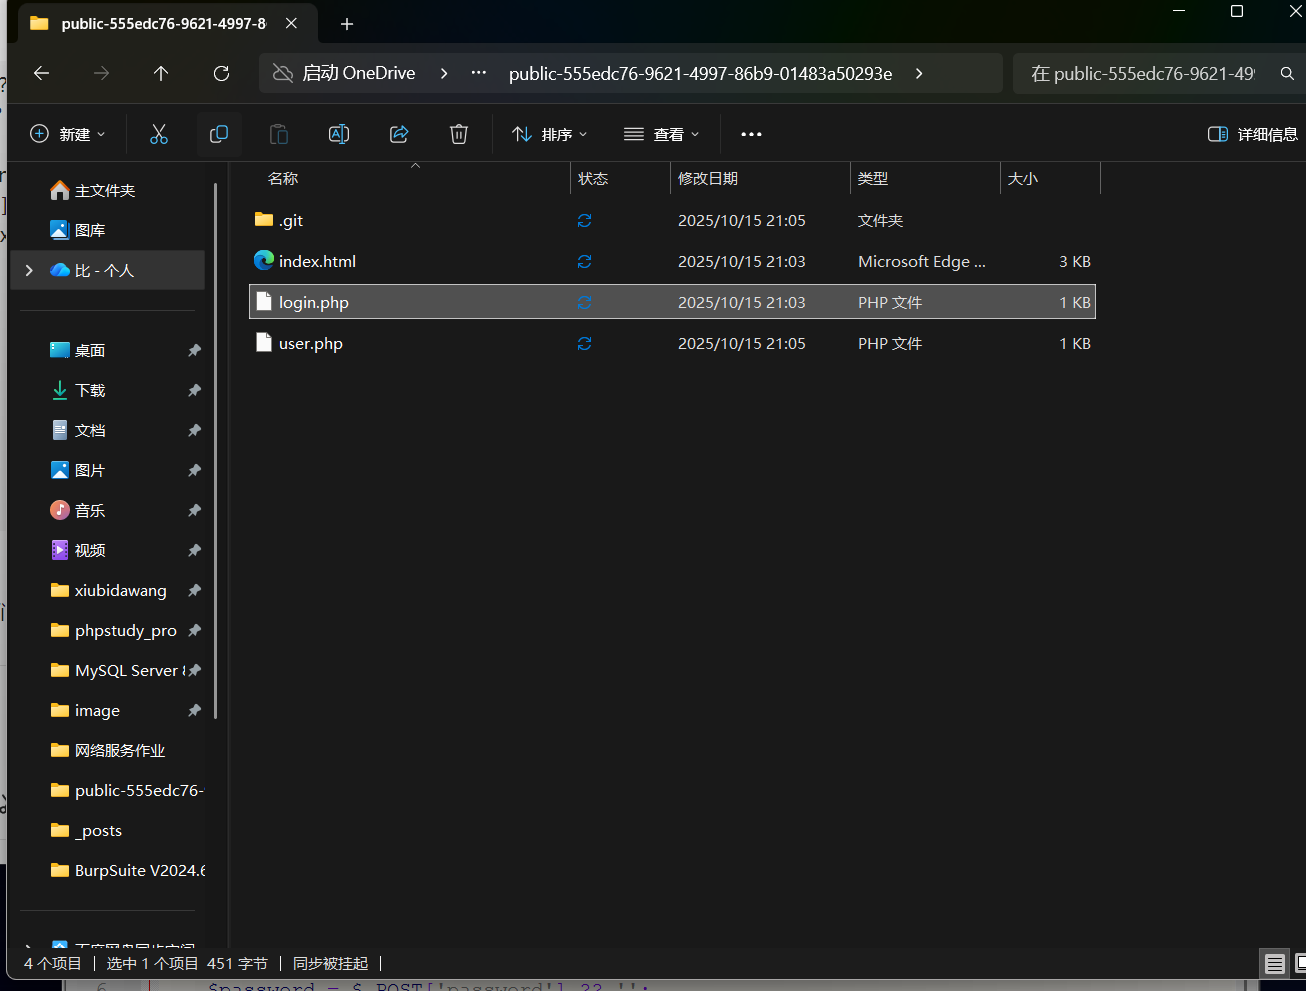Viewport: 1306px width, 991px height.
Task: Expand the 比 - 个人 OneDrive tree node
Action: pos(29,270)
